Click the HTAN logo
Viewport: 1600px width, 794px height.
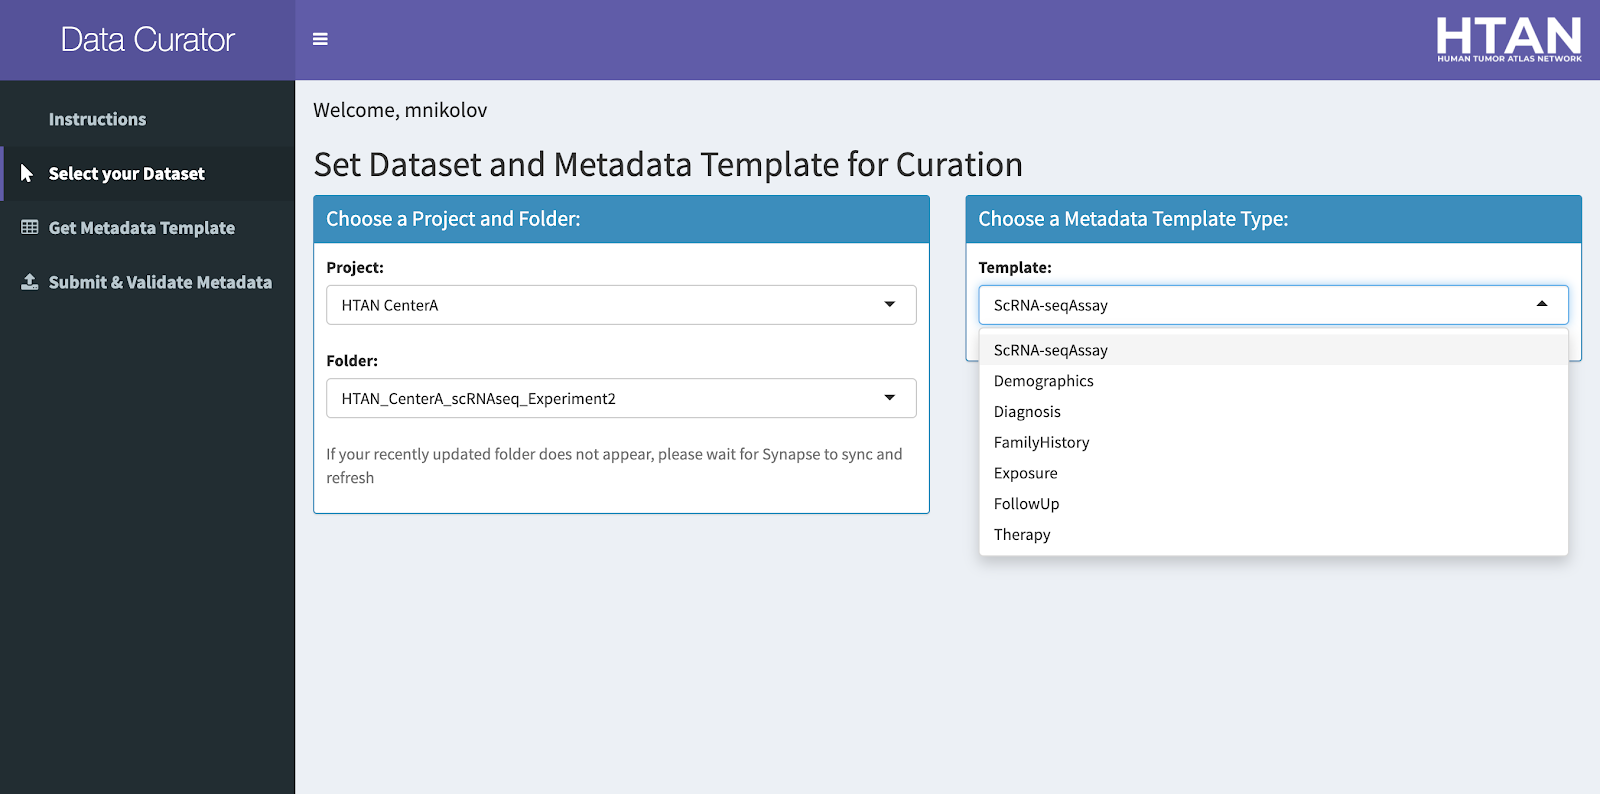click(x=1509, y=40)
